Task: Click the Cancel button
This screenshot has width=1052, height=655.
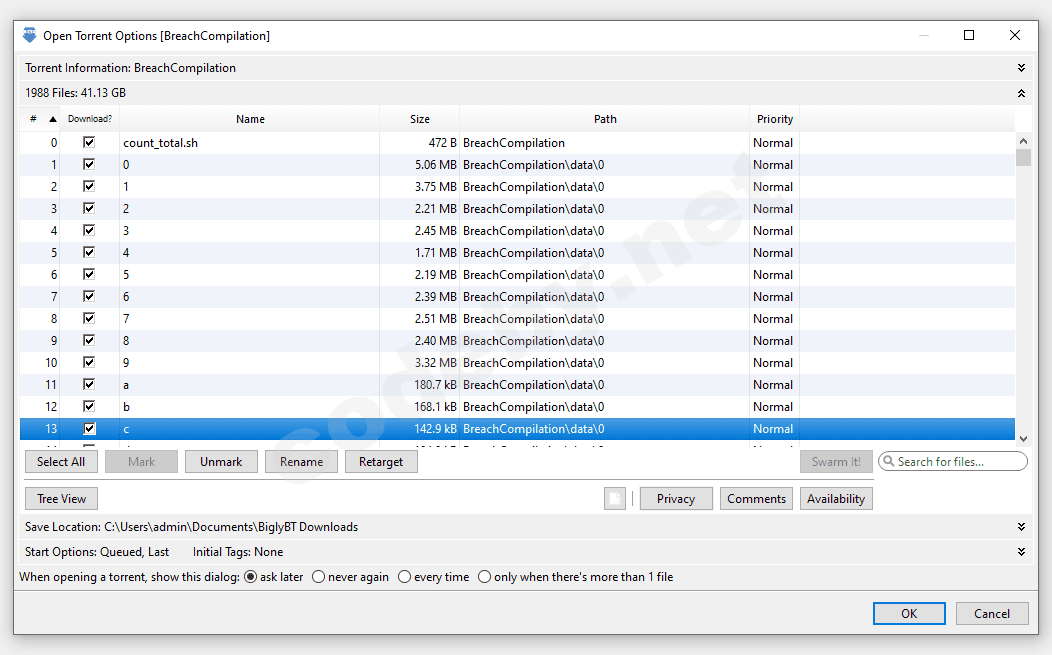Action: [x=992, y=613]
